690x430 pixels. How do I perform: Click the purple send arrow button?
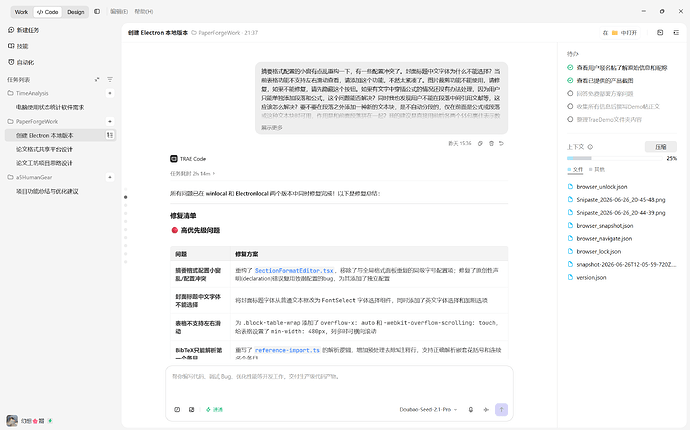pos(501,409)
